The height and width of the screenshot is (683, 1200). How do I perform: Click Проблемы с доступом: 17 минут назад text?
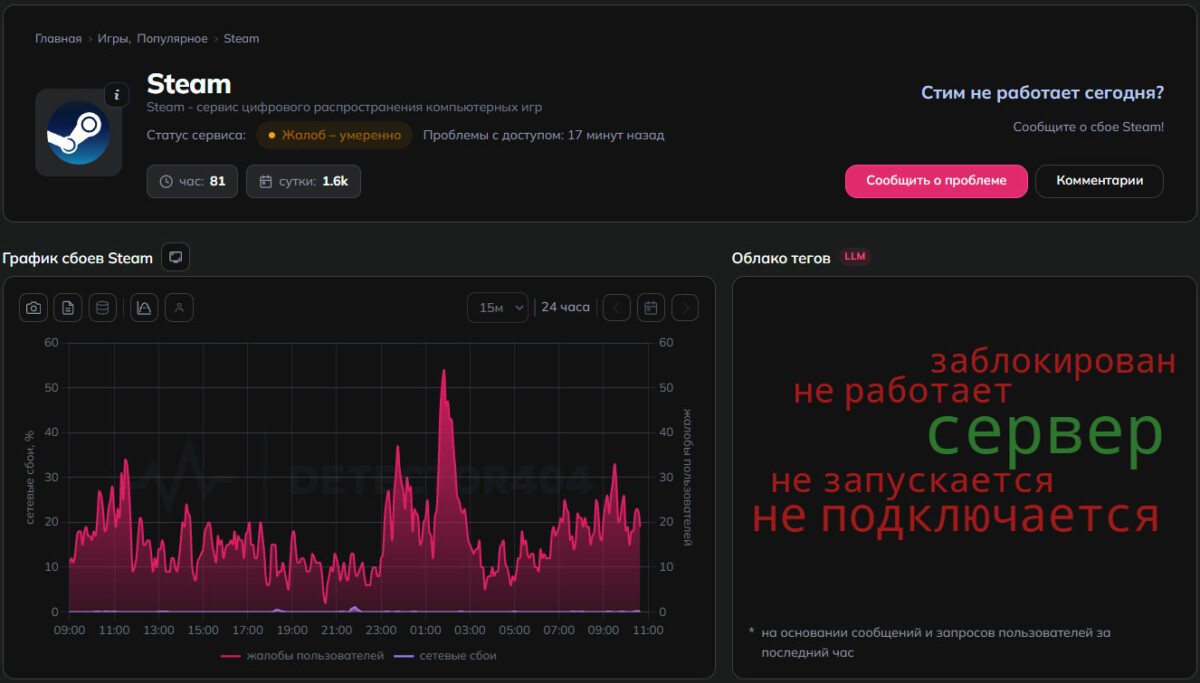point(543,135)
